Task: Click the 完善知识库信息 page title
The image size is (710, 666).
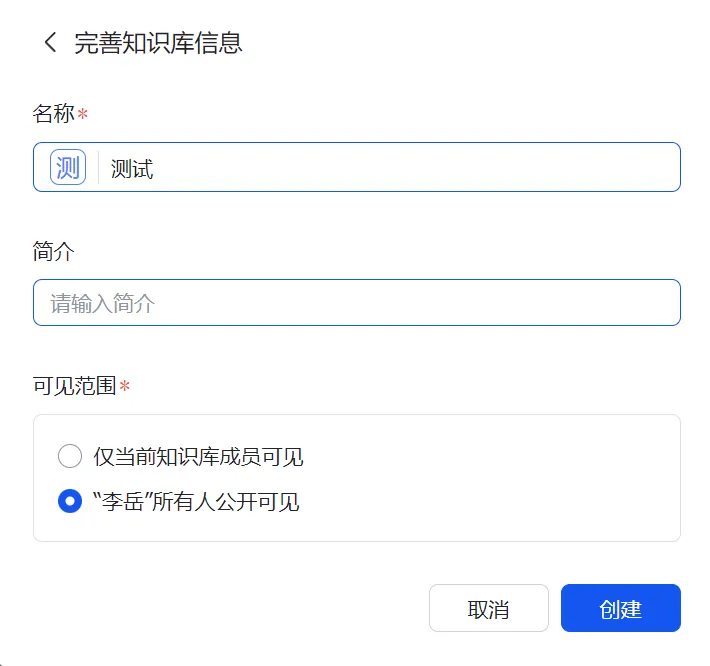Action: pos(158,43)
